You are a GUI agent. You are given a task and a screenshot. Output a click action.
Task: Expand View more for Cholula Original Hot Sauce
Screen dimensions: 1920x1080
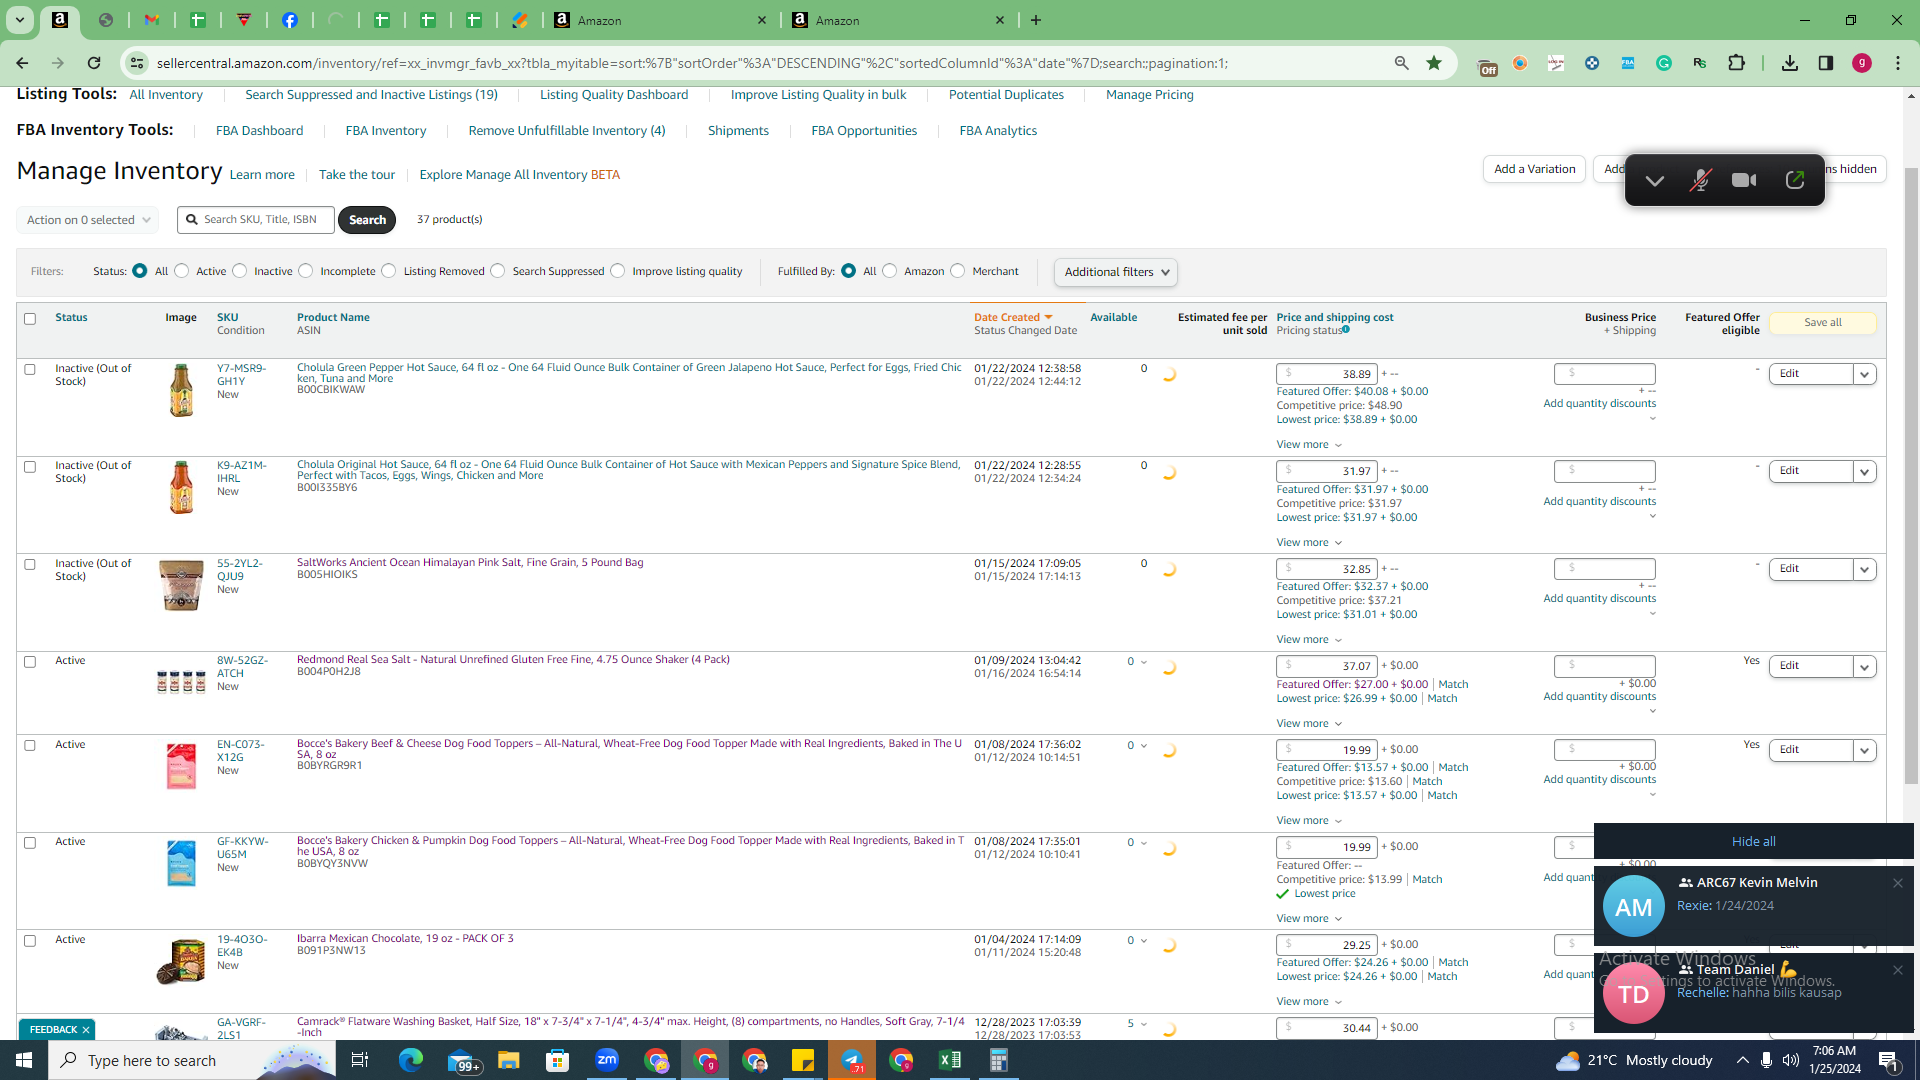[x=1309, y=542]
